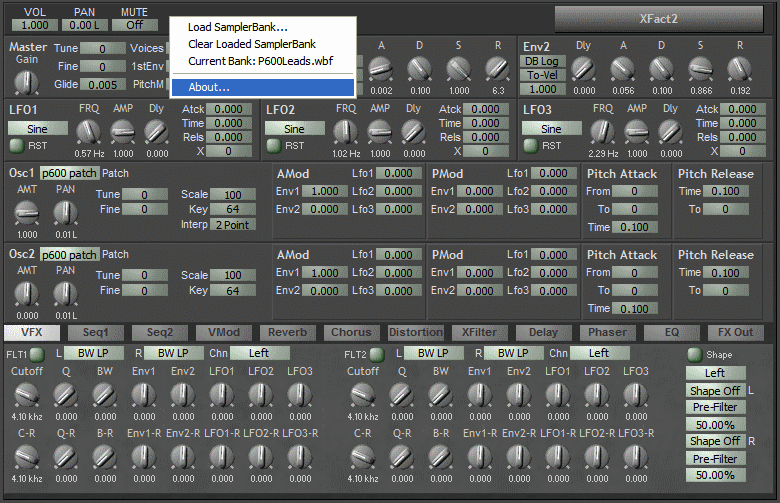Image resolution: width=780 pixels, height=503 pixels.
Task: Open Env2 DB Log mode selector
Action: click(x=543, y=61)
